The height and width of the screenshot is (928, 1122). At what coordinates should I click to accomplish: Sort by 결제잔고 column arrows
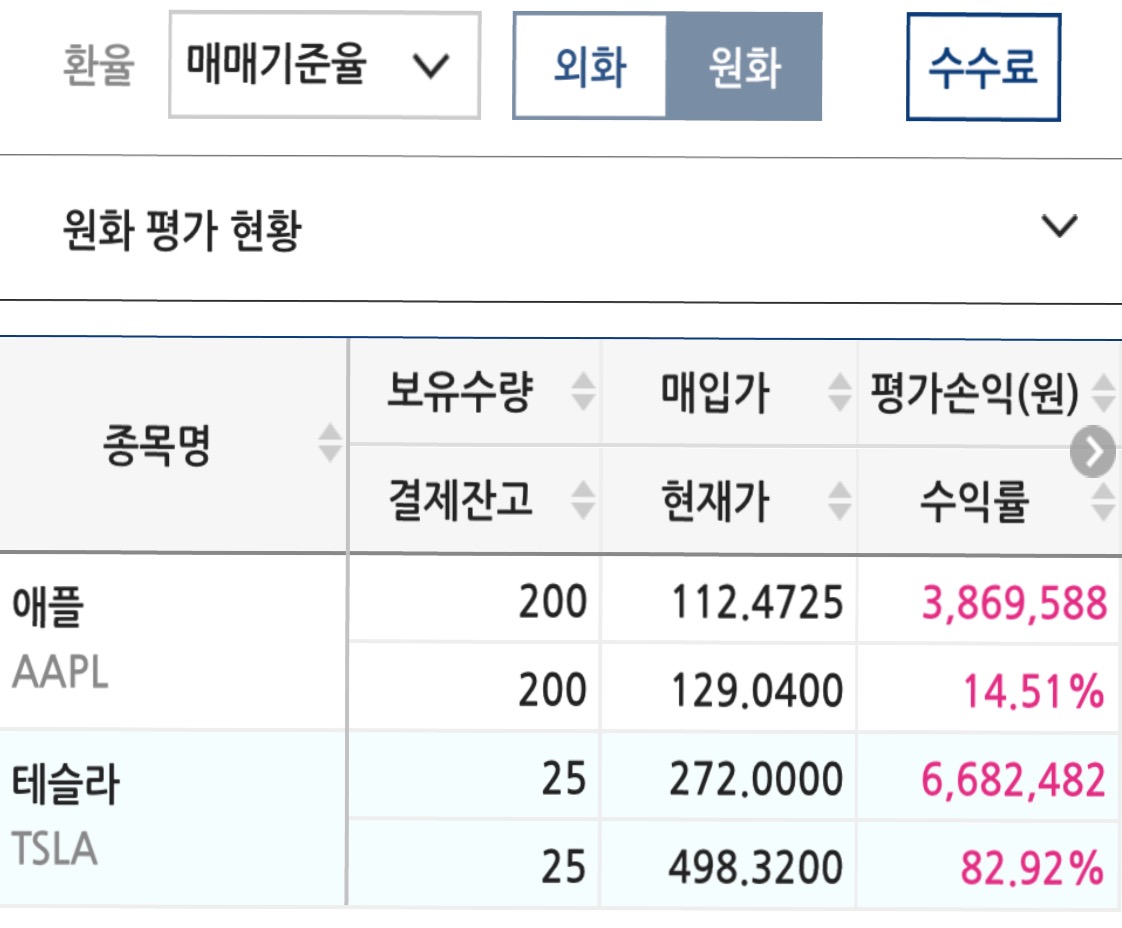(x=583, y=499)
